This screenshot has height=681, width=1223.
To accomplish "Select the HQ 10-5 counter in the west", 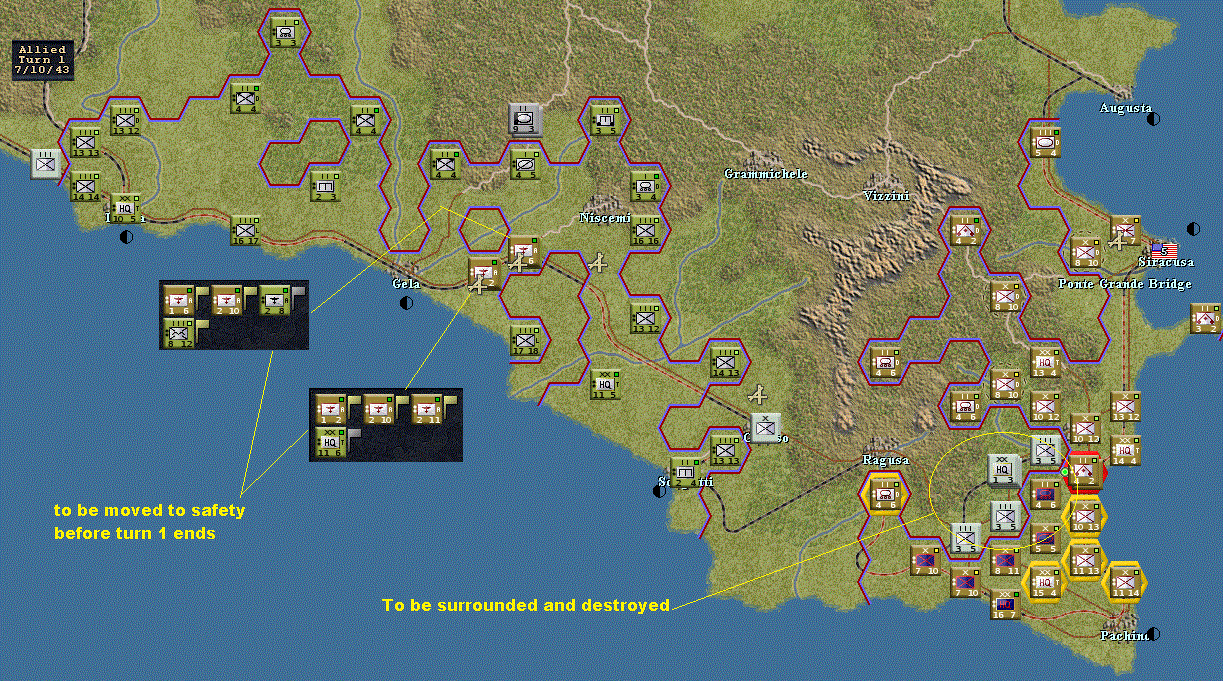I will [124, 208].
